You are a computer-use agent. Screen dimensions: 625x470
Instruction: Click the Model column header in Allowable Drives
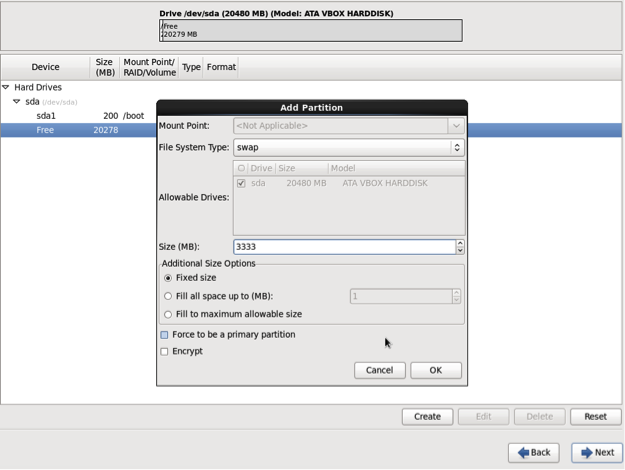397,168
